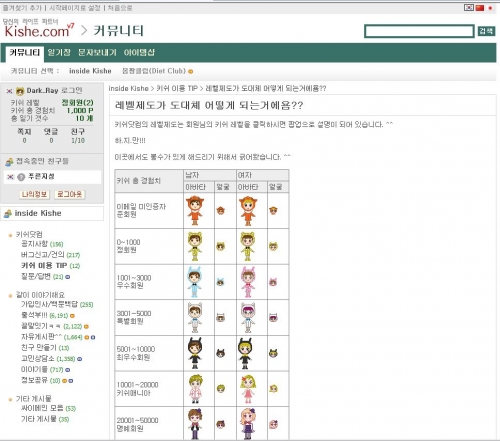Click the 푸른지성 friend status icon
This screenshot has height=441, width=500.
point(21,177)
